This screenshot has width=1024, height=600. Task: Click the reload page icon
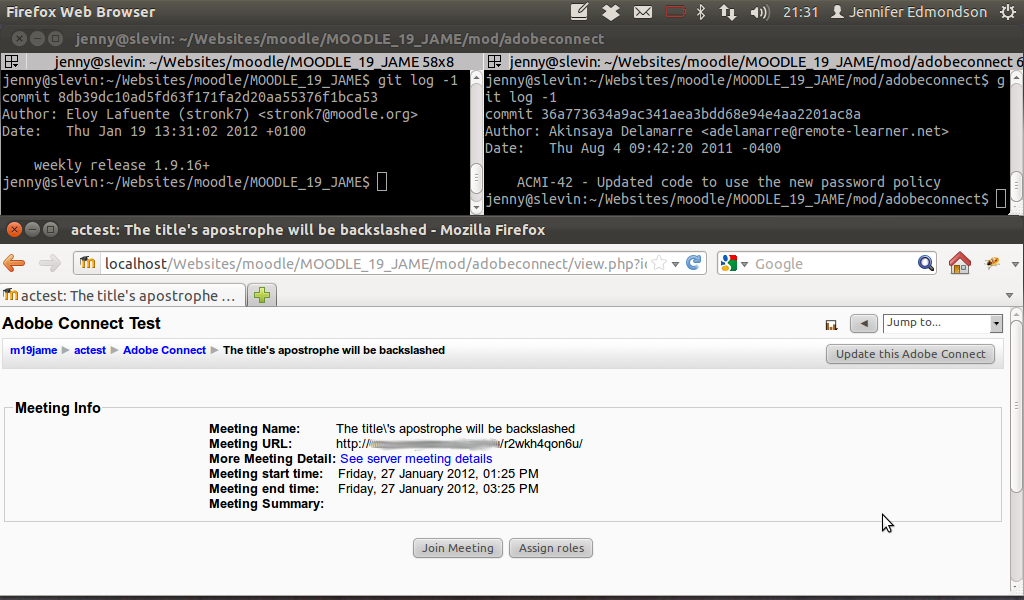693,263
